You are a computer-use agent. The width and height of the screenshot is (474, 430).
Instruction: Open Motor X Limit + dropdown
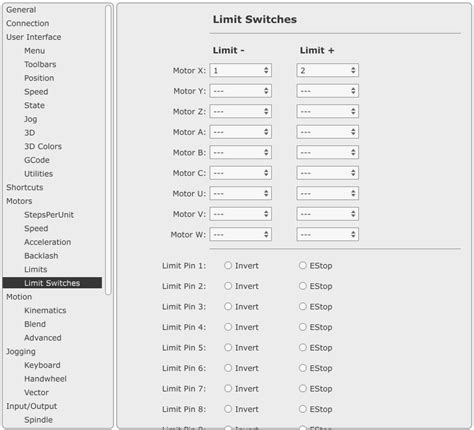(x=327, y=70)
